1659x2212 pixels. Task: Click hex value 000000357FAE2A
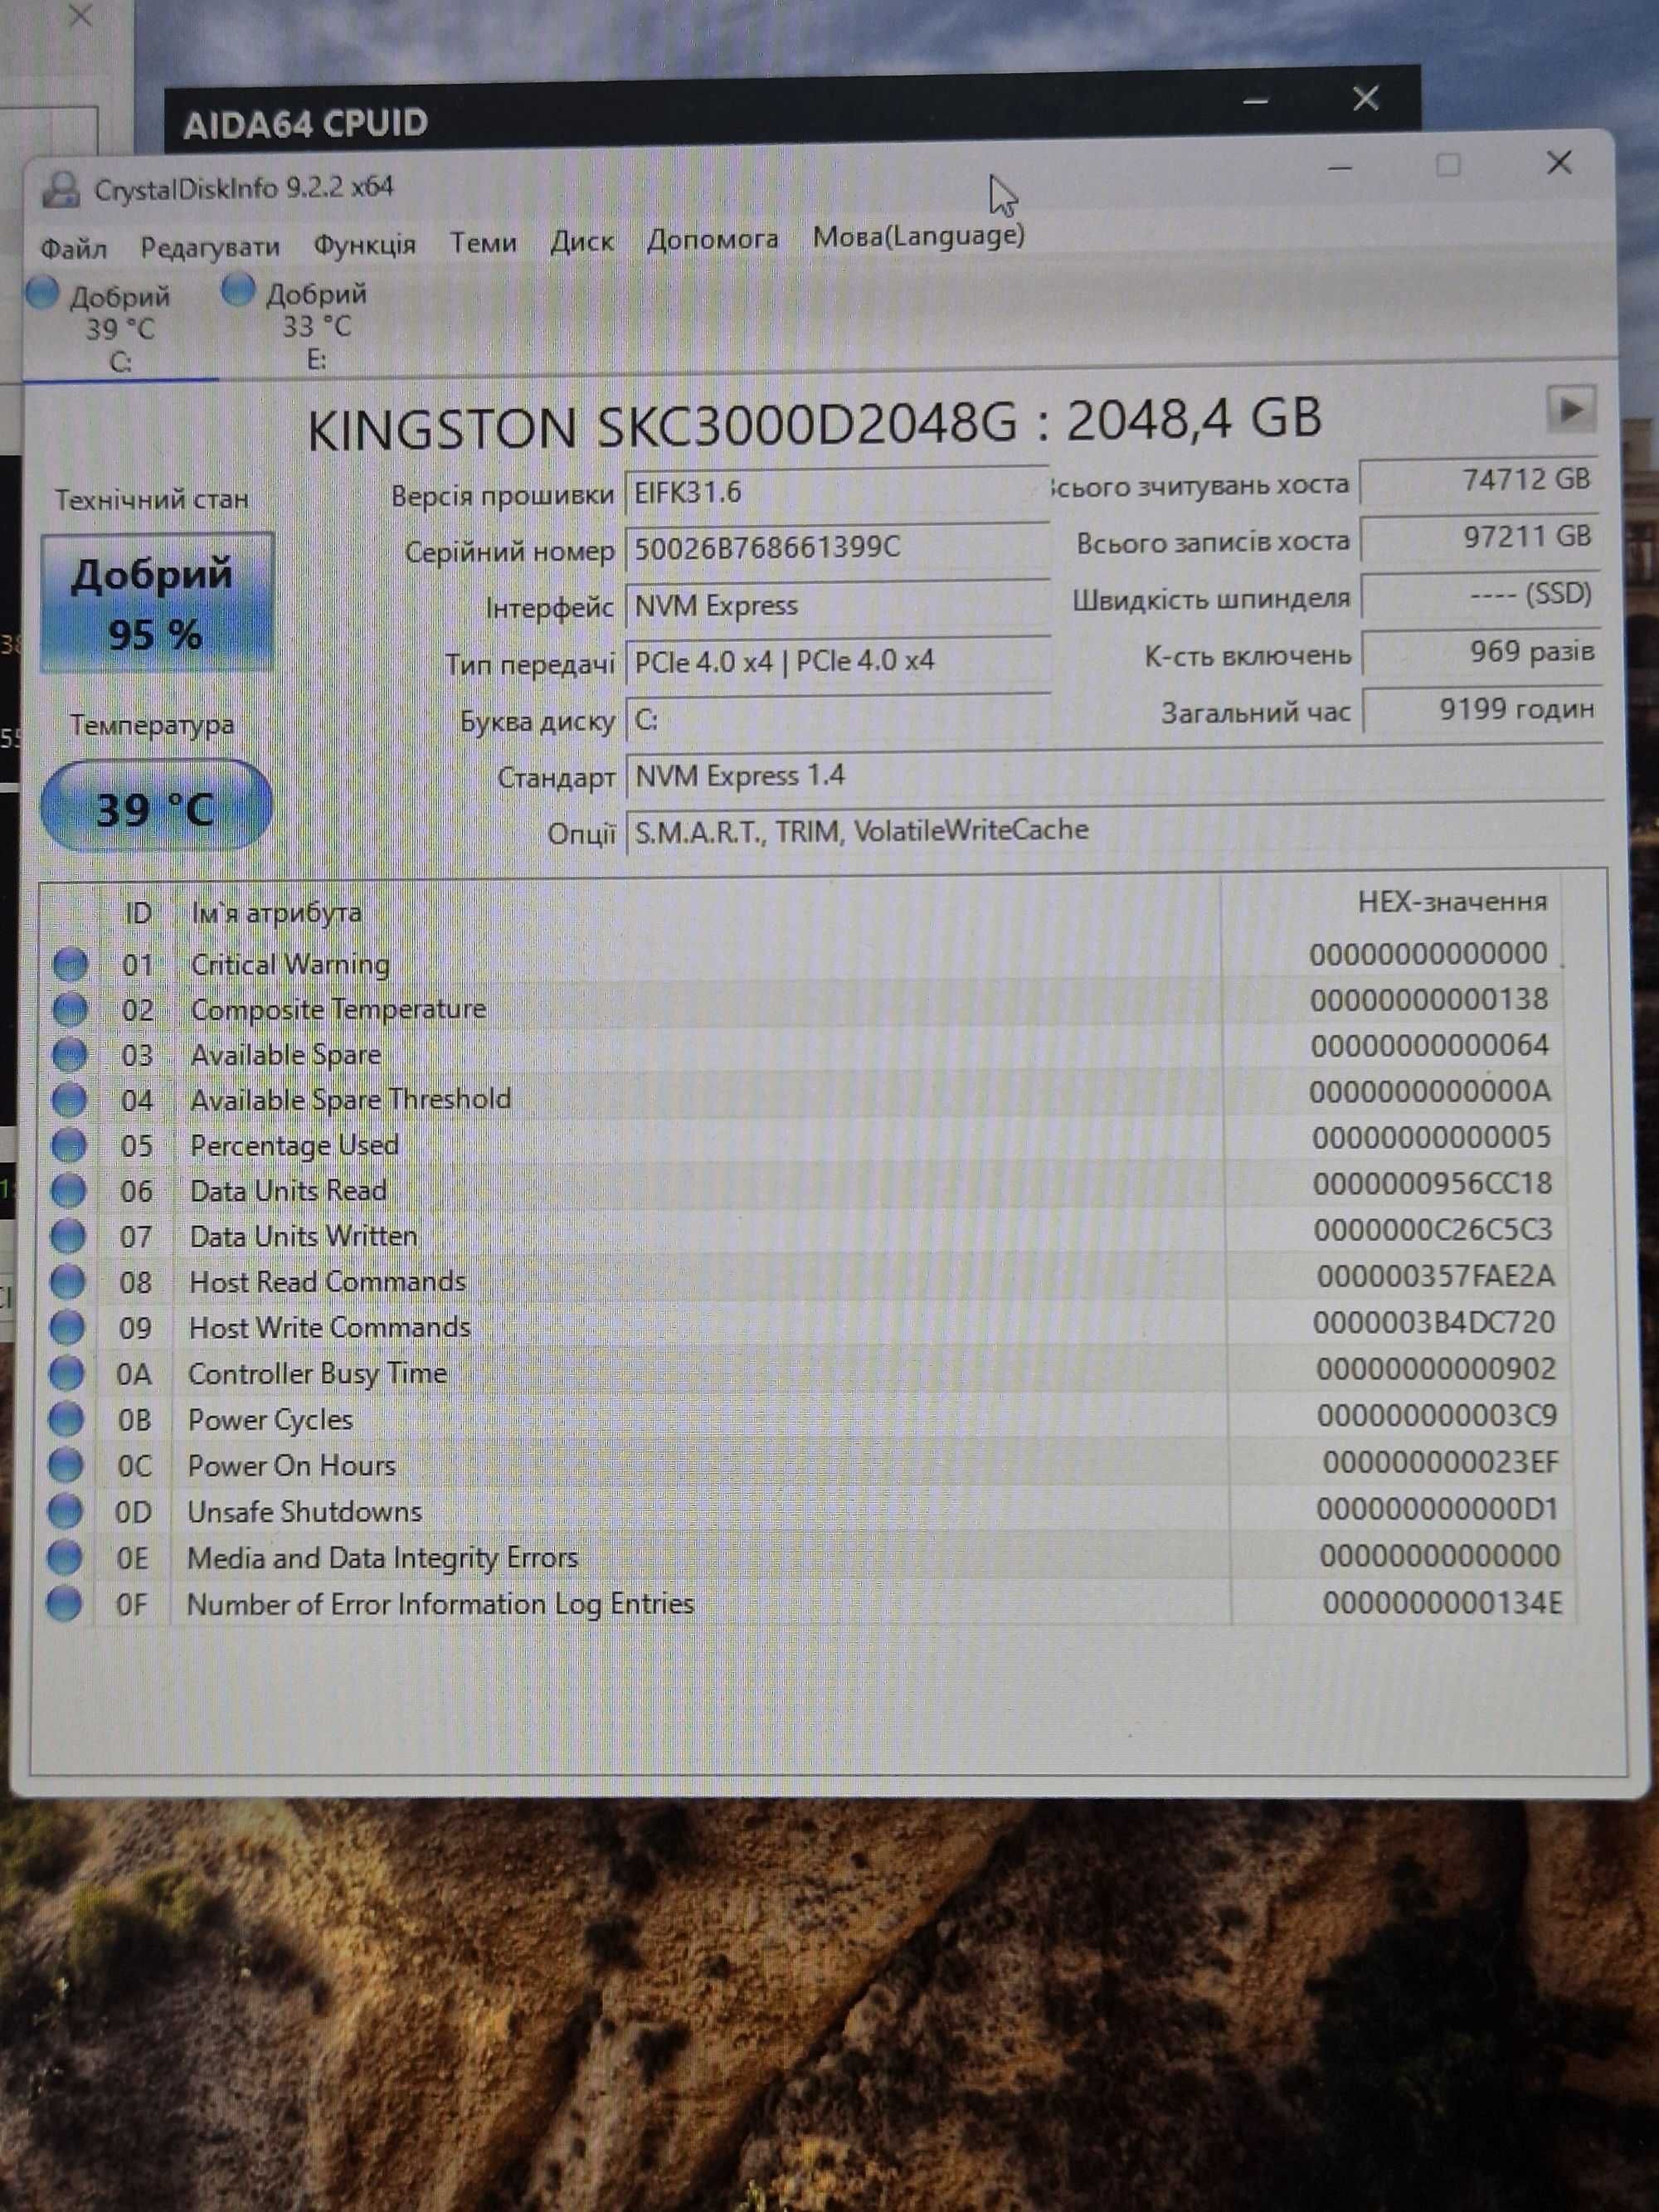1436,1277
